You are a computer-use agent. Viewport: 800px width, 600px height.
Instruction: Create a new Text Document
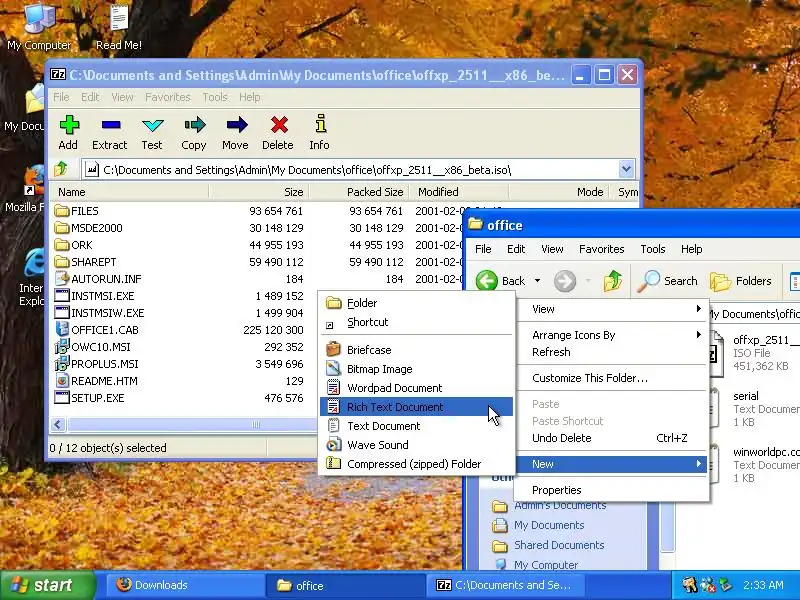(x=416, y=426)
